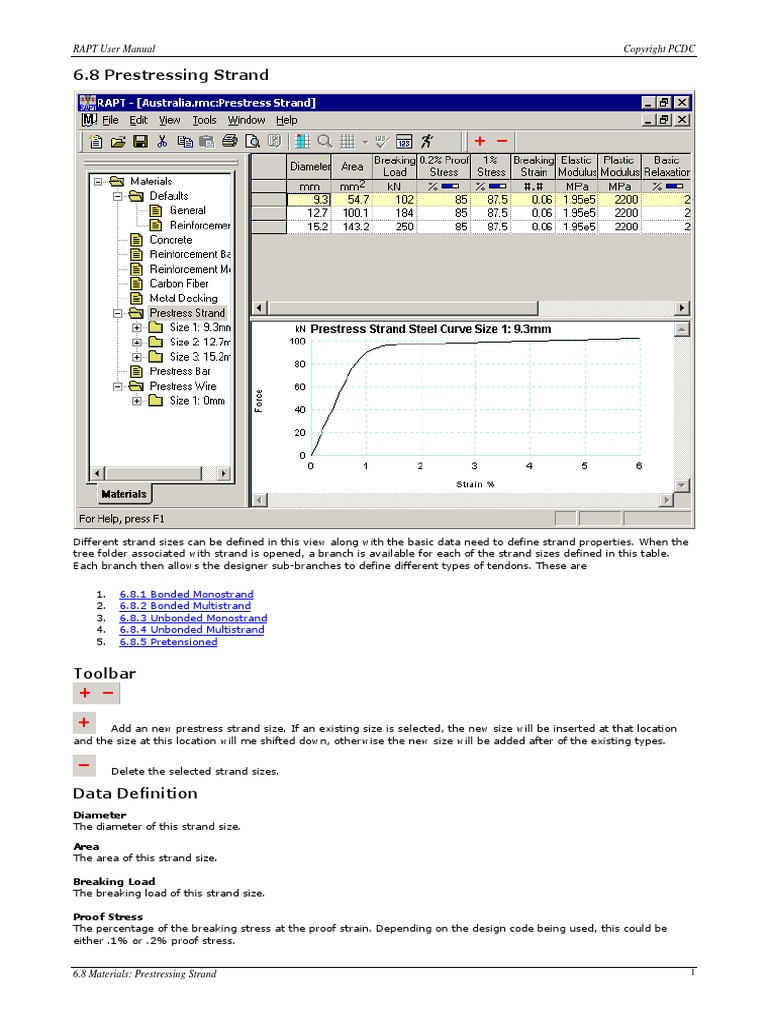
Task: Click the General page icon in tree
Action: [156, 210]
